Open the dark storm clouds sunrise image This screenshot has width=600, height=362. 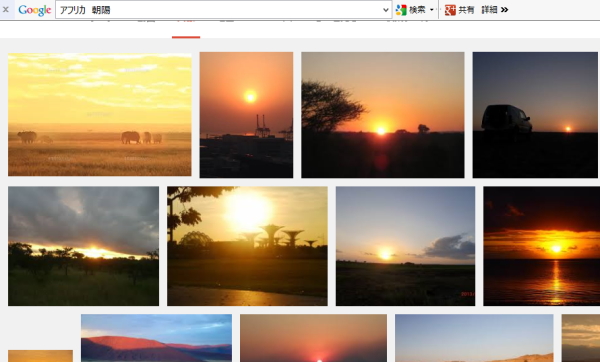coord(83,246)
